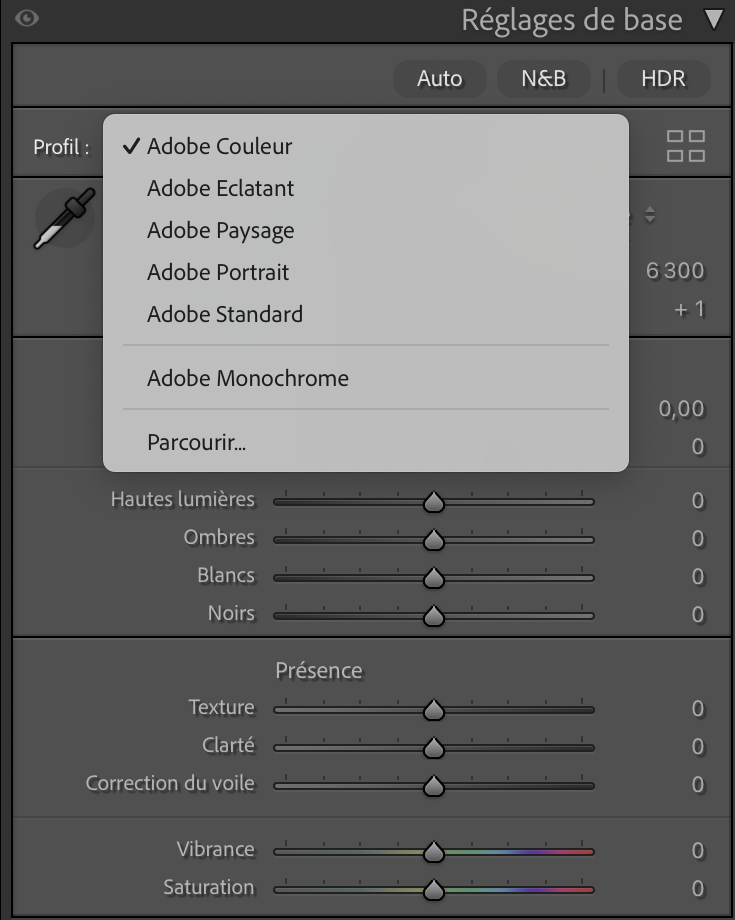Pick the Adobe Standard profile
This screenshot has width=735, height=920.
click(224, 314)
